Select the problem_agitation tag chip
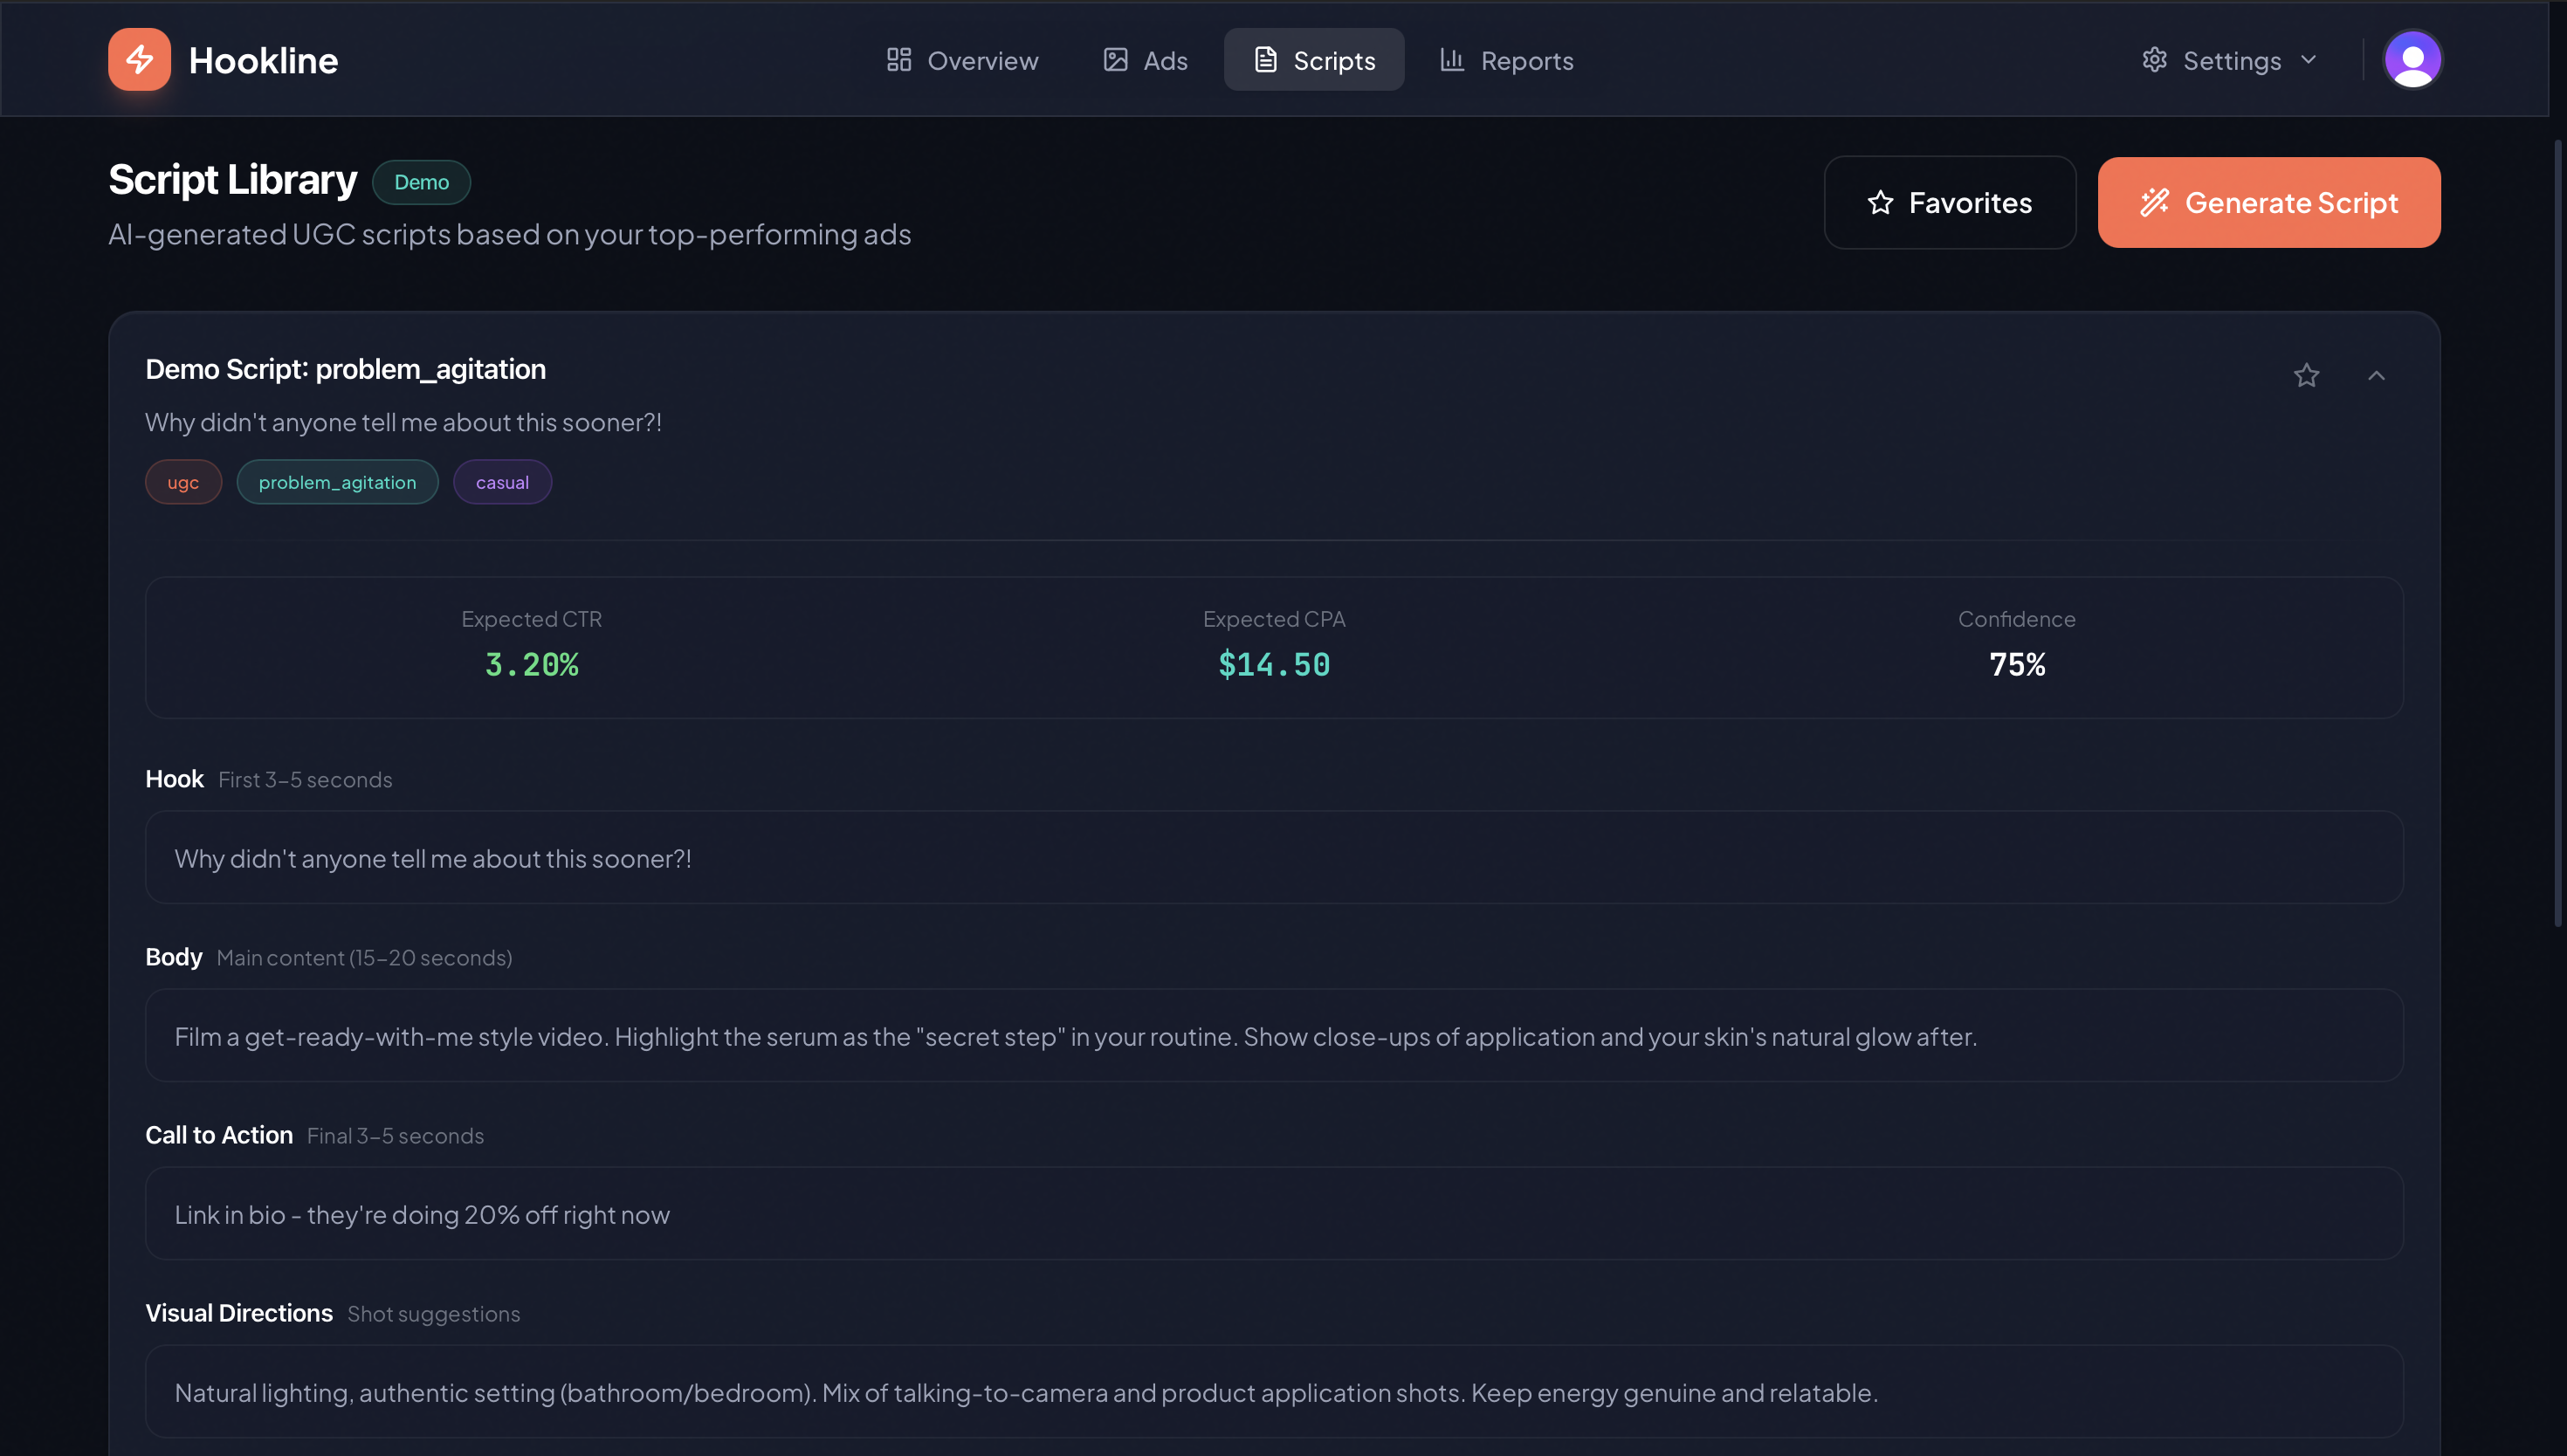2567x1456 pixels. (x=337, y=483)
